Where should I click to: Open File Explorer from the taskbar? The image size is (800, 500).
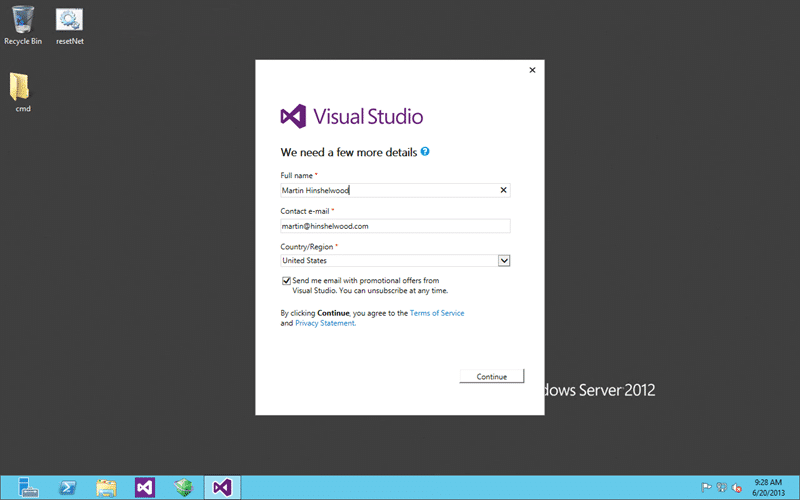106,488
